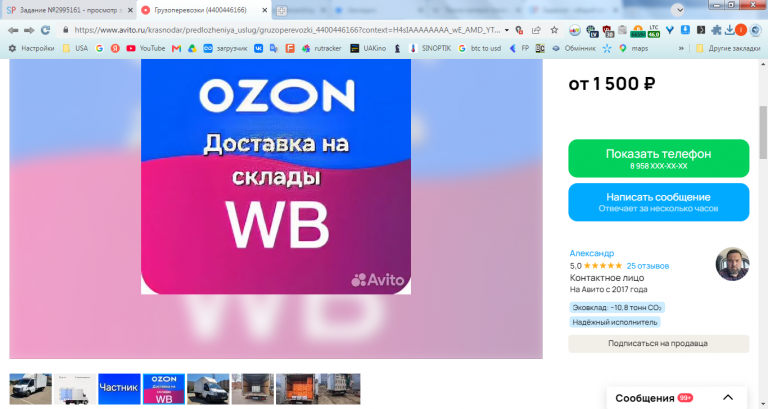The image size is (768, 409).
Task: Open the Google Translate bookmark icon
Action: pyautogui.click(x=274, y=48)
